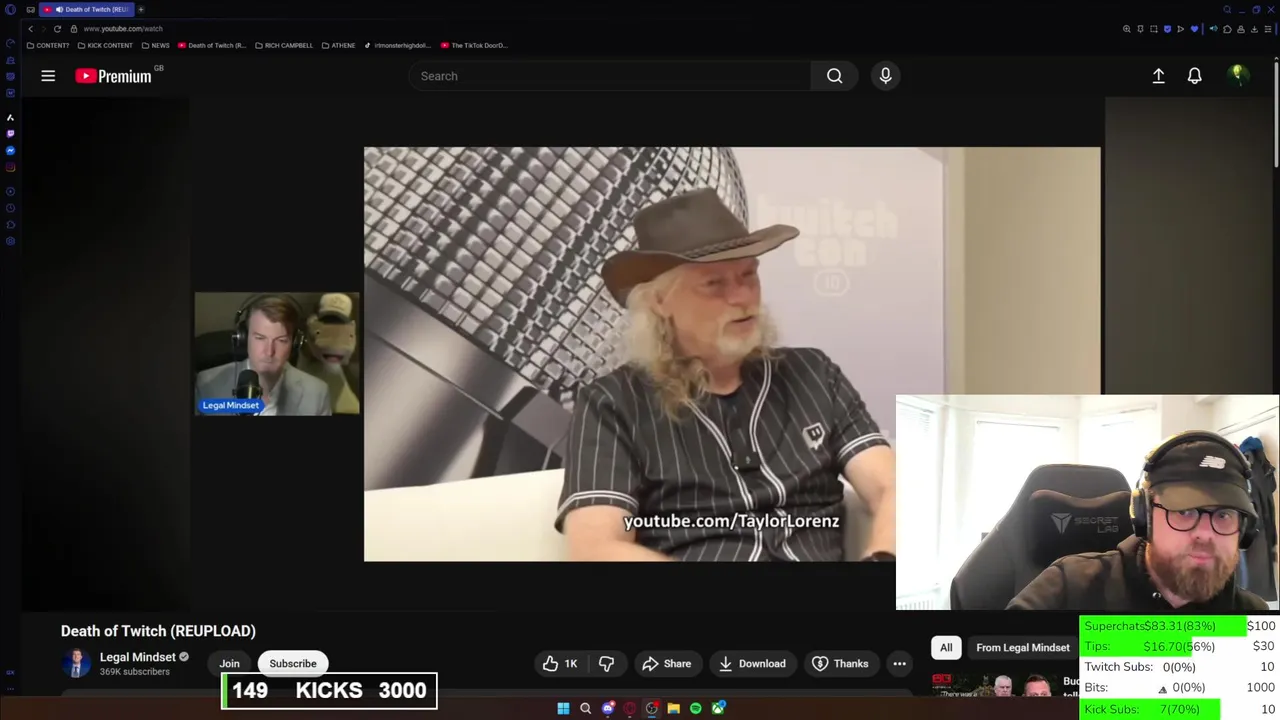
Task: Open the 'ATHENE' bookmarks folder
Action: [x=338, y=45]
